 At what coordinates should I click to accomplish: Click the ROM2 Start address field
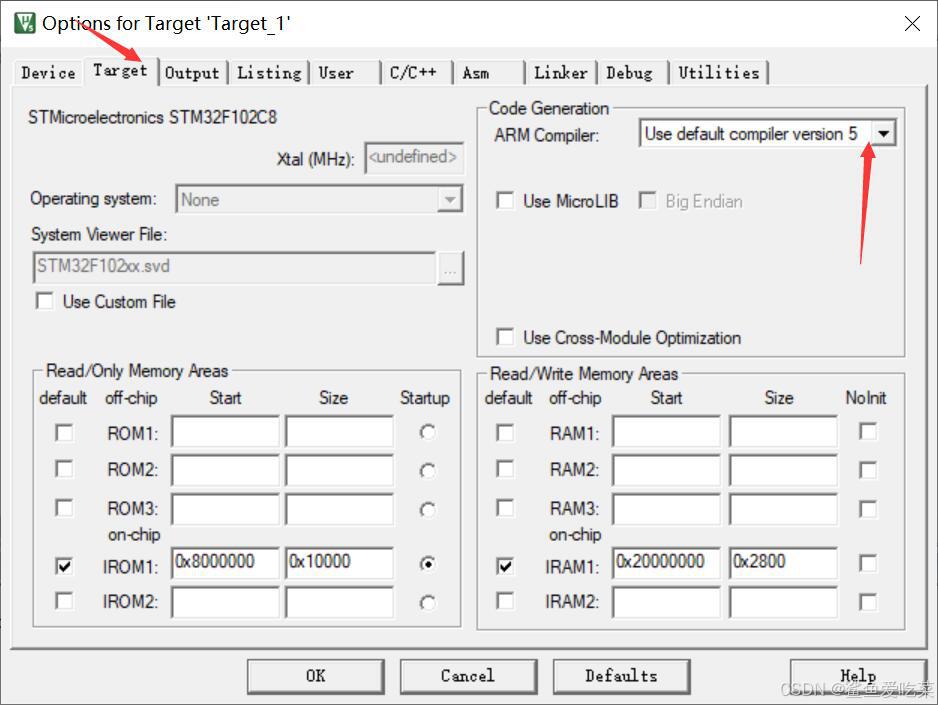pyautogui.click(x=226, y=470)
